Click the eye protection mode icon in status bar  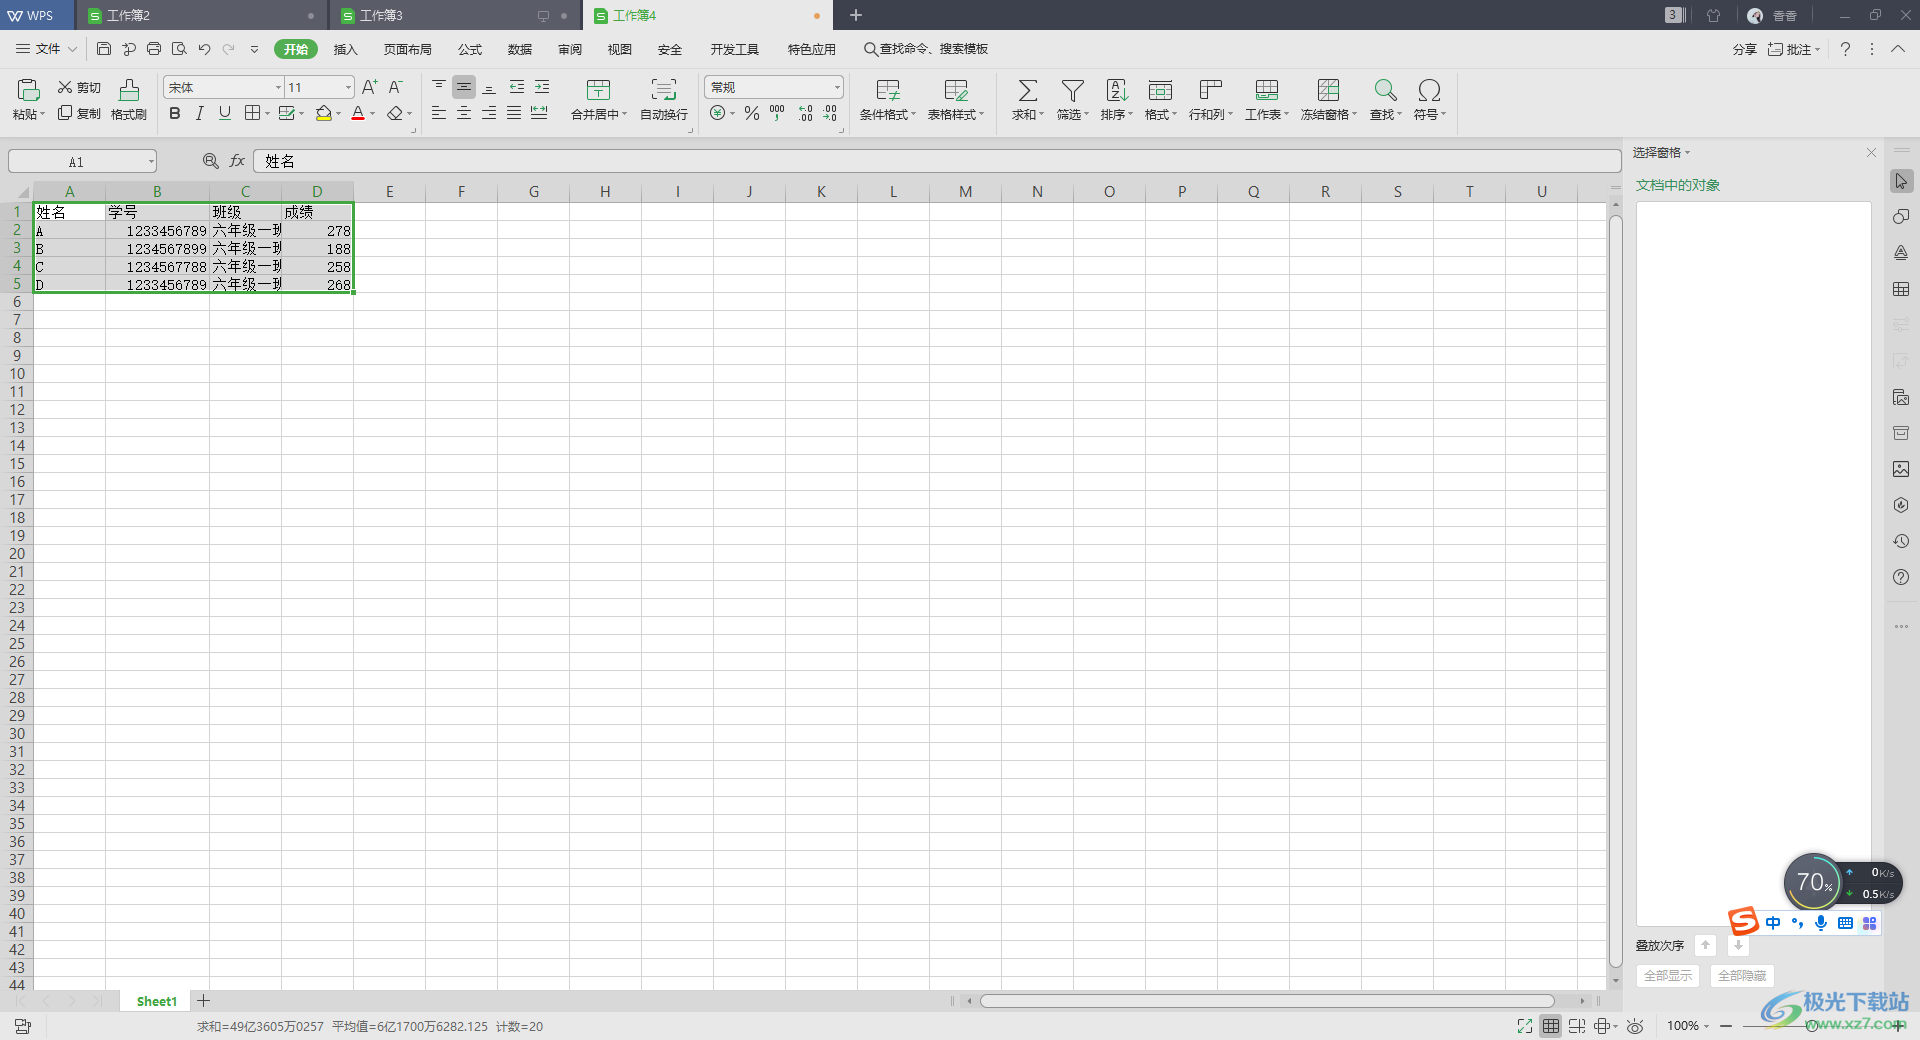click(1635, 1026)
